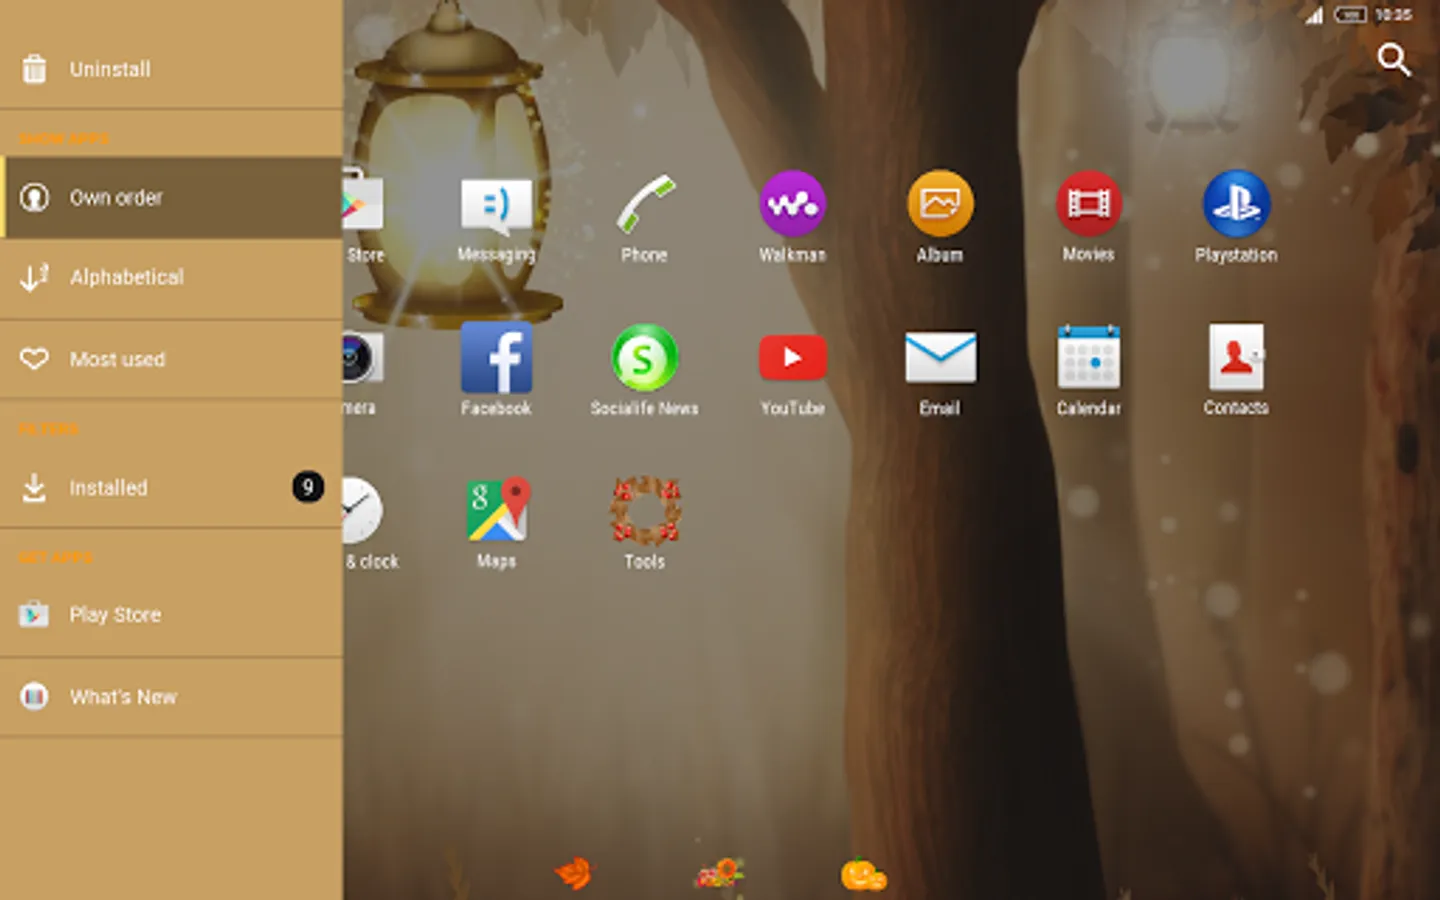Viewport: 1440px width, 900px height.
Task: Check the battery status indicator
Action: [1350, 15]
